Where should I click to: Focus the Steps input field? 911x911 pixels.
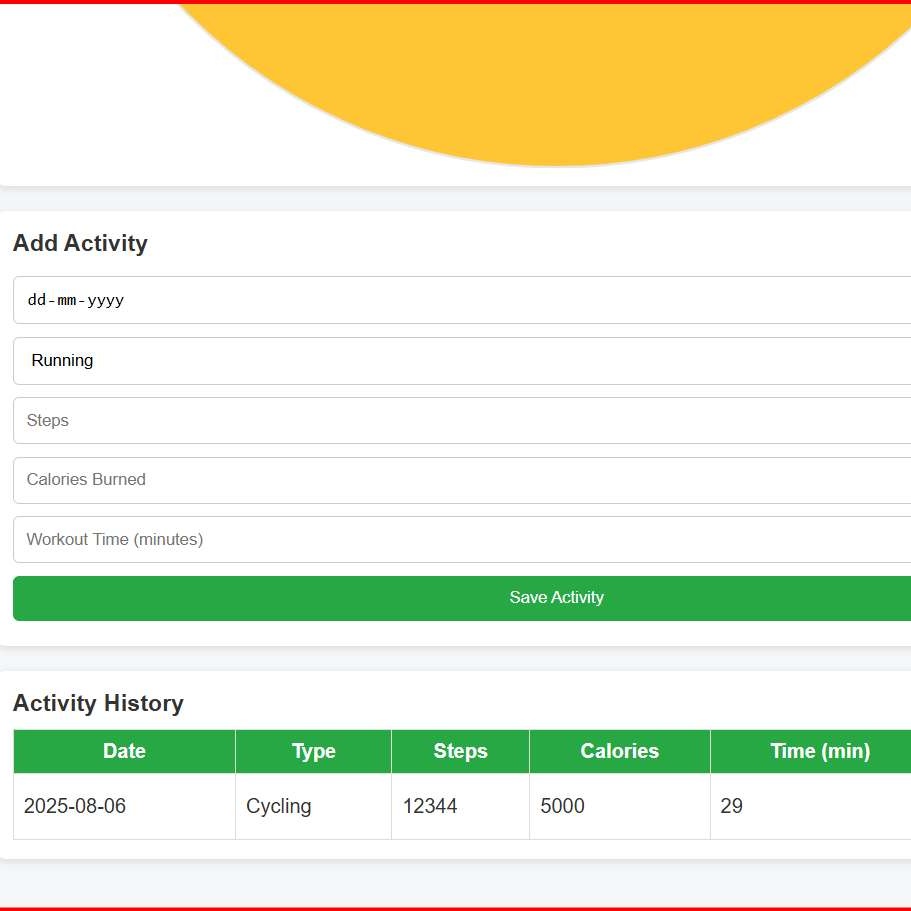462,421
